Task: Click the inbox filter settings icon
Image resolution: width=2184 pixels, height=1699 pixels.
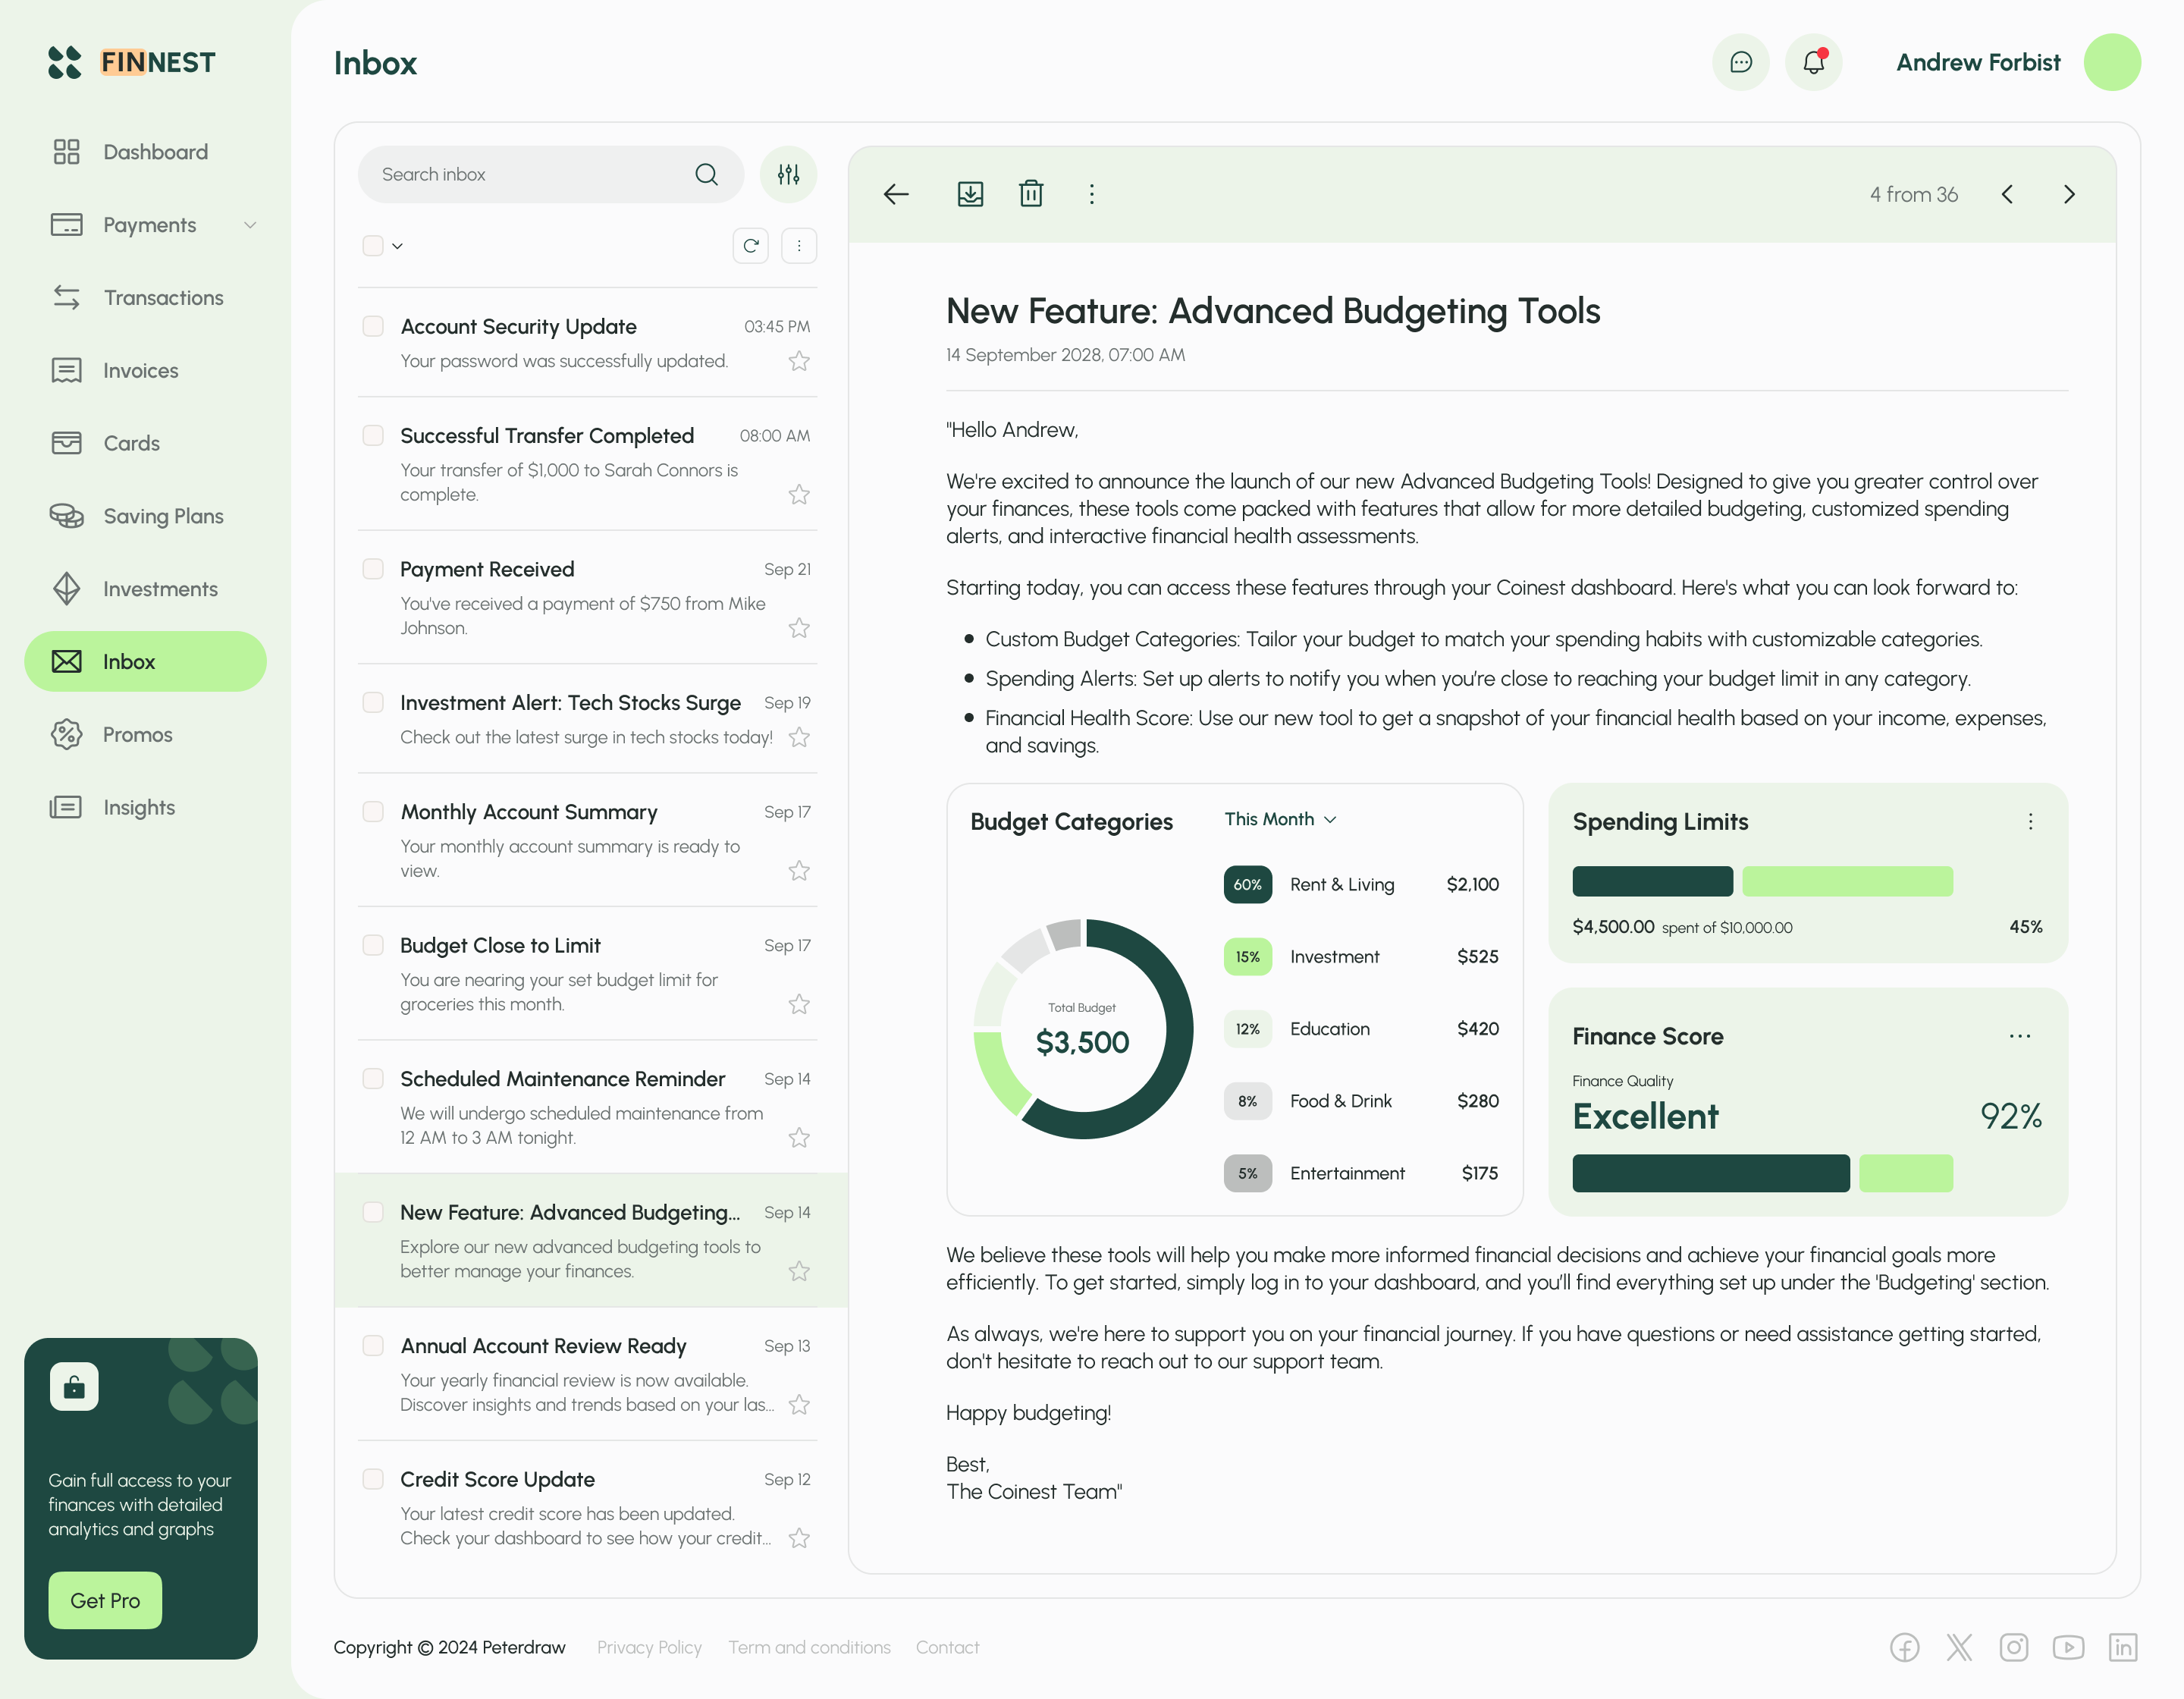Action: click(788, 174)
